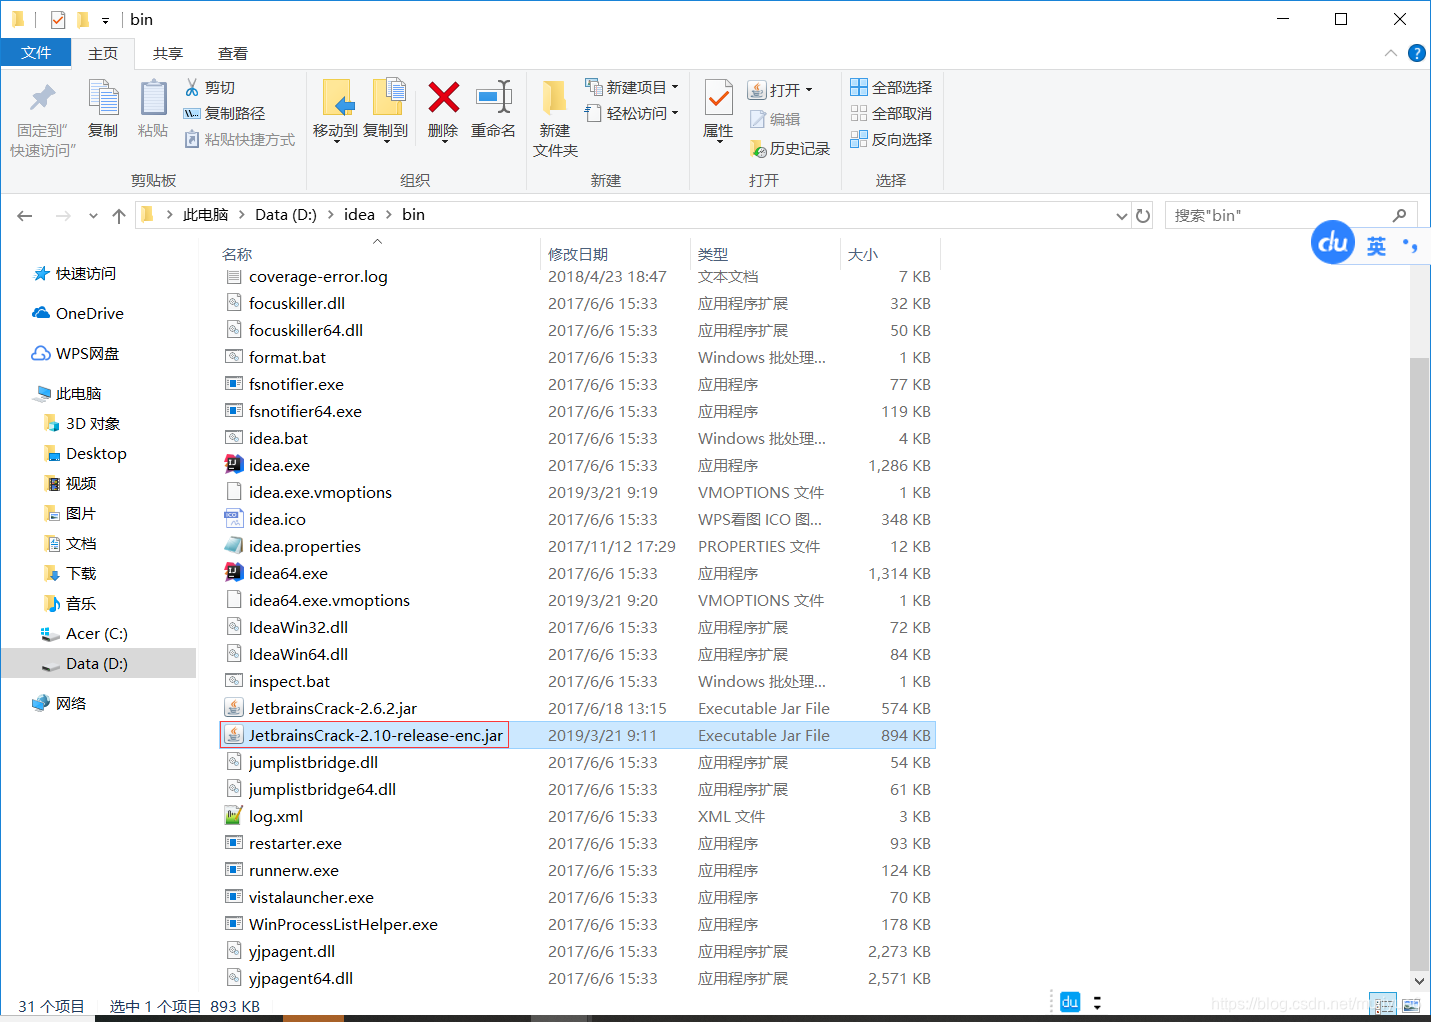
Task: Click Invert Selection (反向选择)
Action: 891,140
